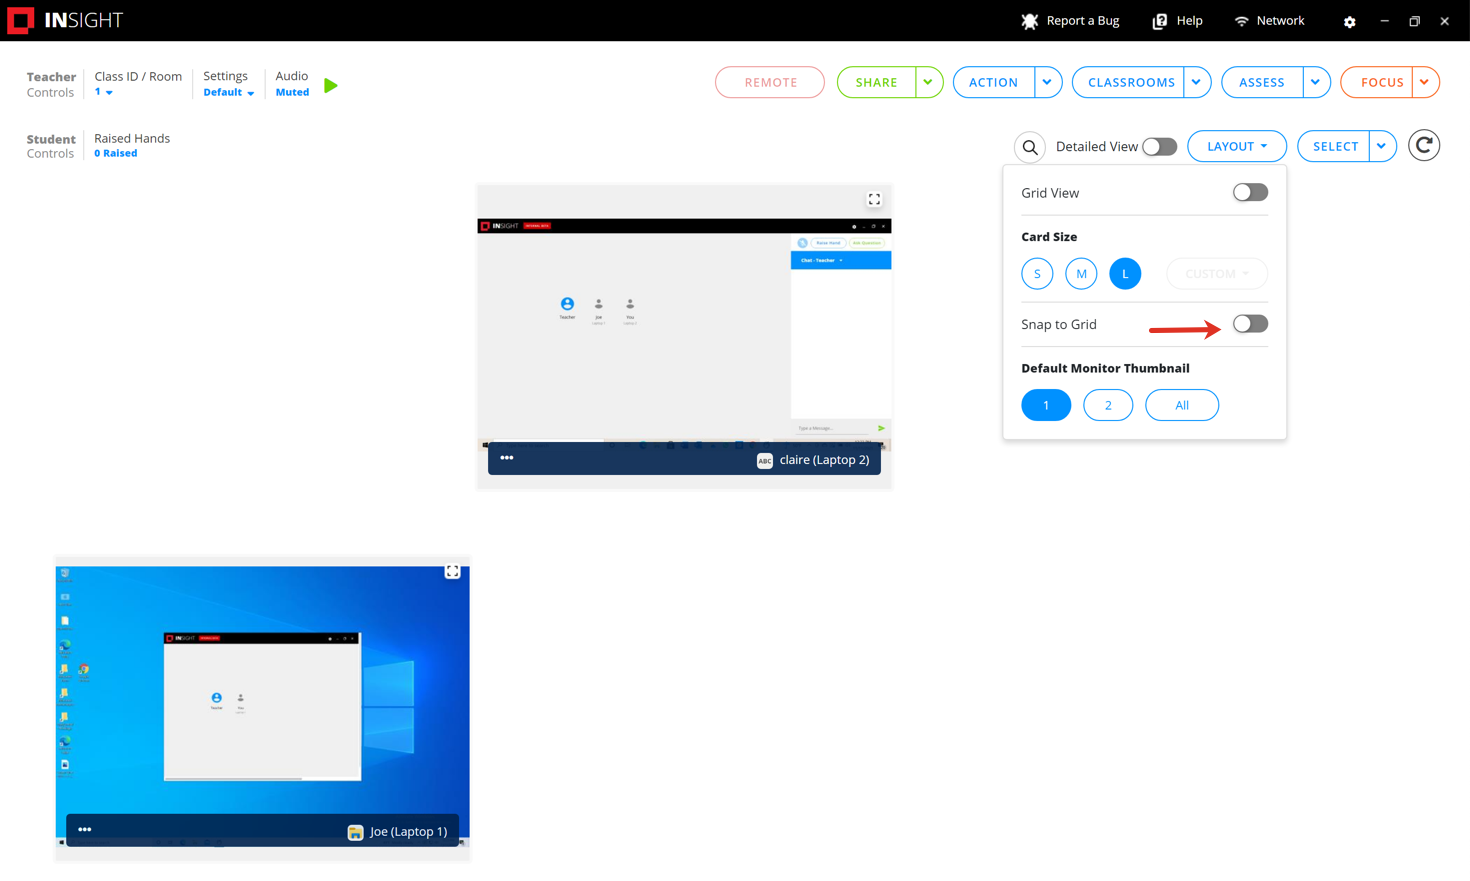Turn on Snap to Grid
Screen dimensions: 1470x881
click(1249, 324)
